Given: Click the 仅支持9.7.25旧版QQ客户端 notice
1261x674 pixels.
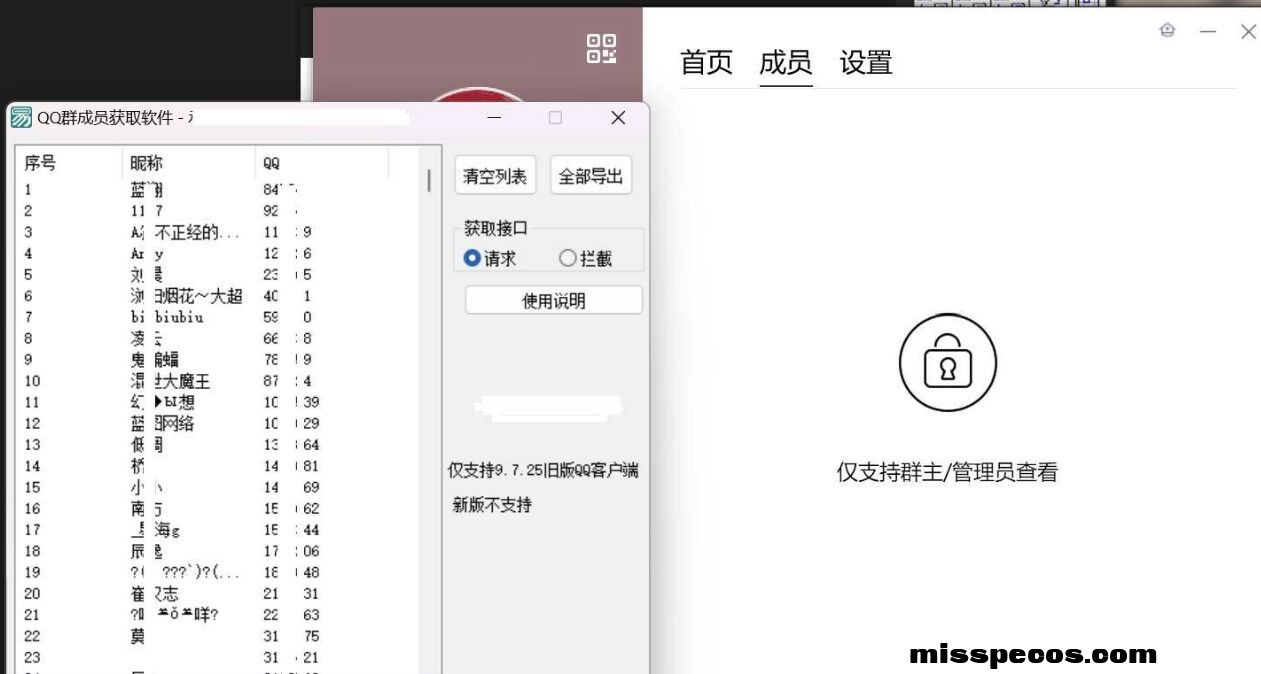Looking at the screenshot, I should click(x=543, y=470).
